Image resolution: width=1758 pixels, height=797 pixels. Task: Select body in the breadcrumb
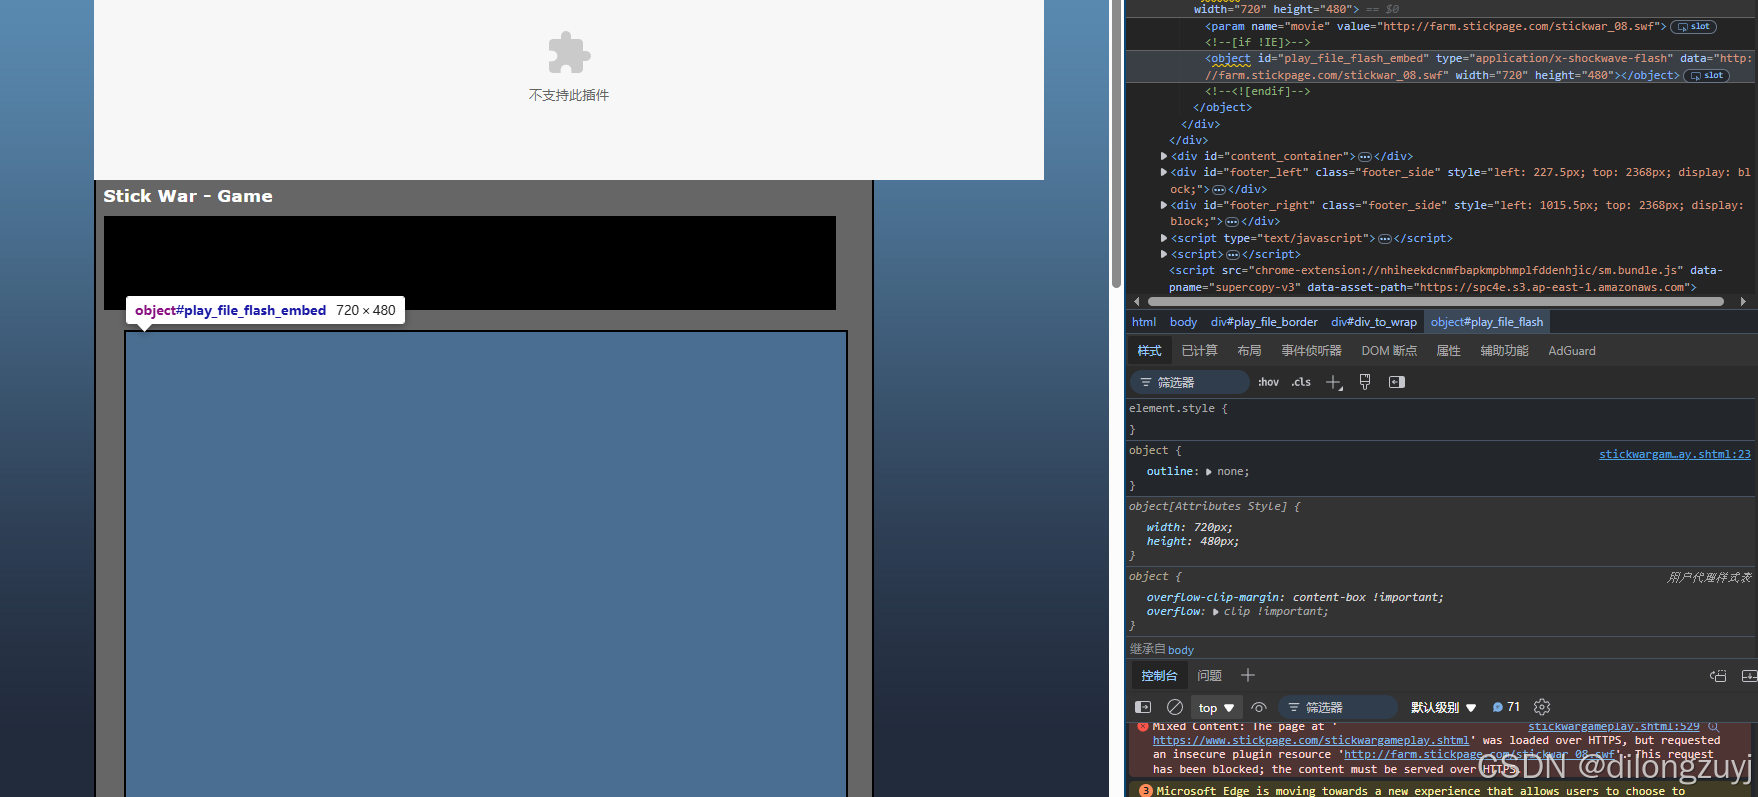1183,322
